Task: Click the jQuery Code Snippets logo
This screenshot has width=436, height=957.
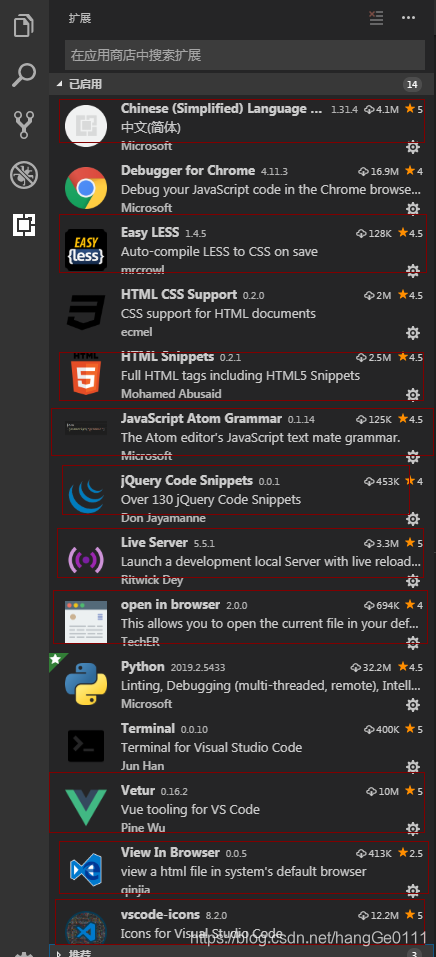Action: click(86, 498)
